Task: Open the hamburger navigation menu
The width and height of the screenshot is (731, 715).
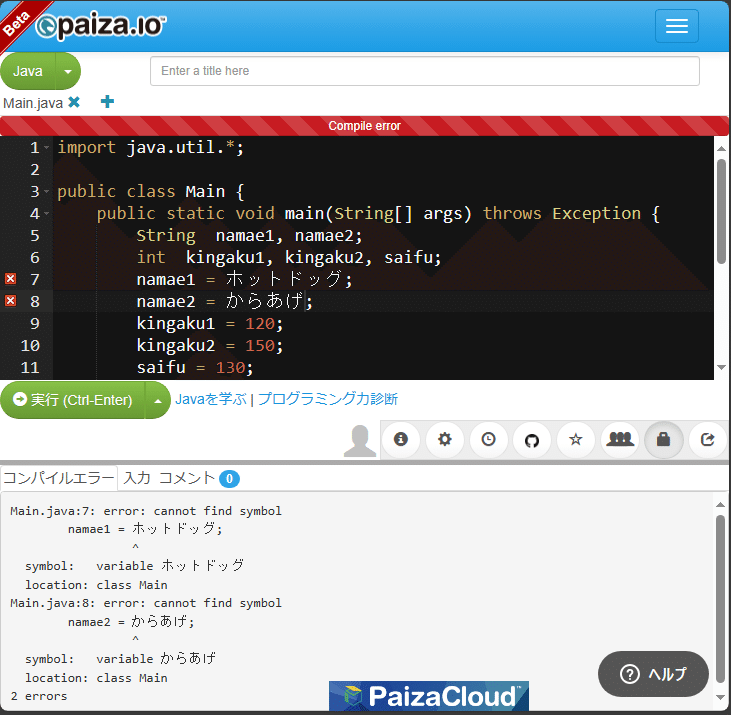Action: tap(676, 26)
